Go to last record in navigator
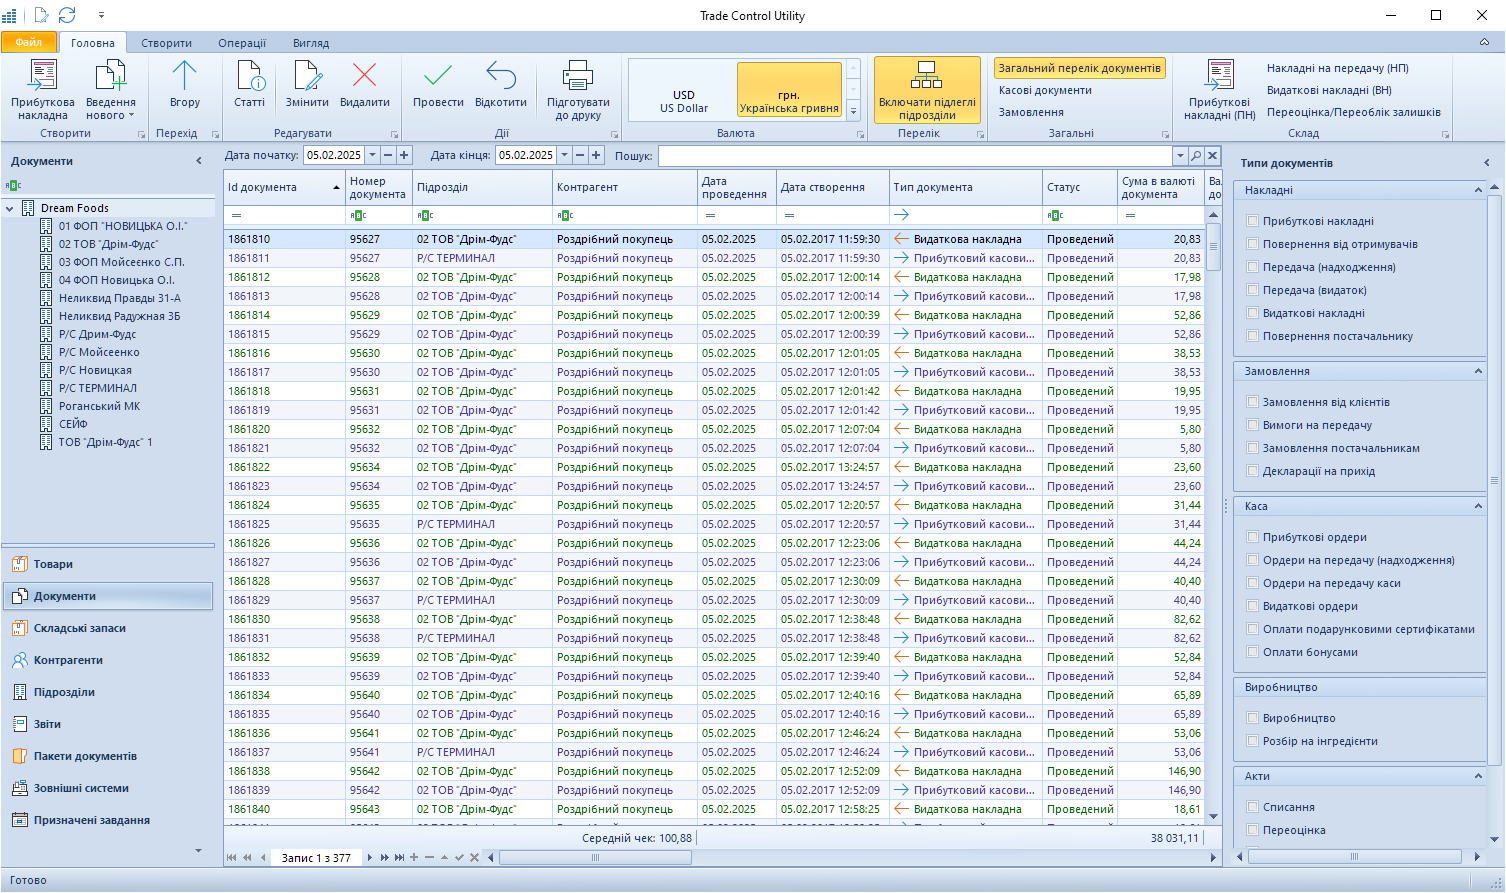The image size is (1506, 893). pyautogui.click(x=400, y=858)
